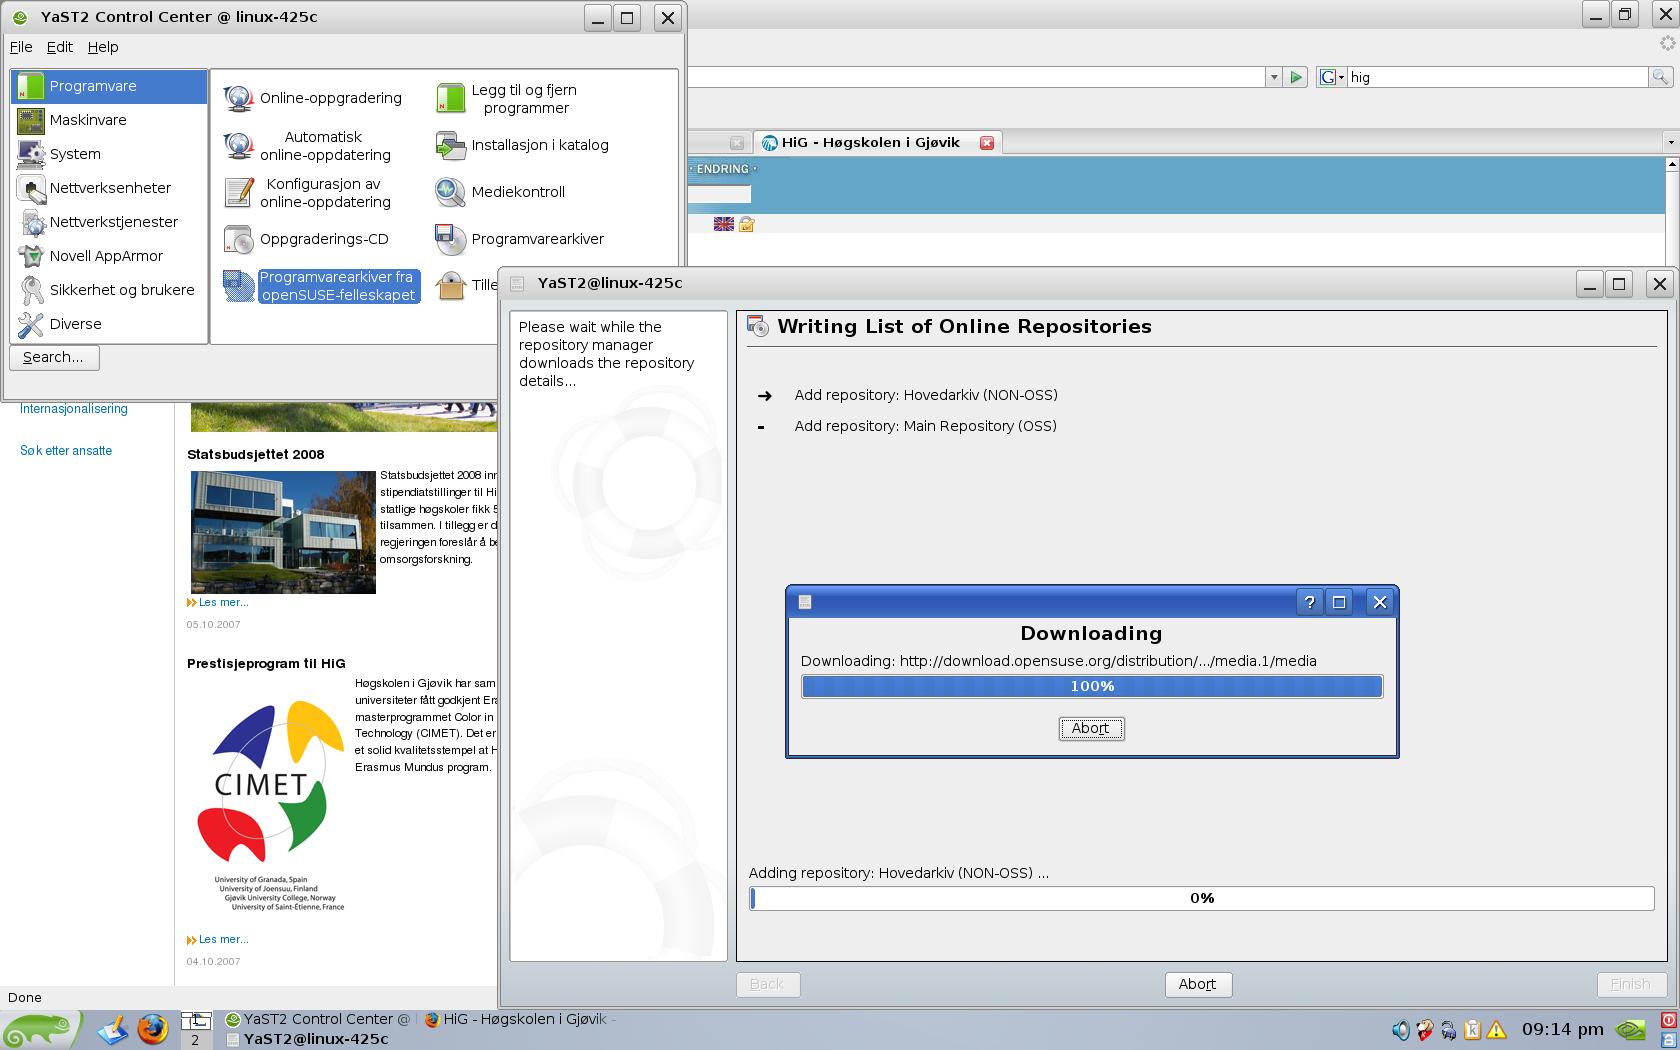The height and width of the screenshot is (1050, 1680).
Task: Click the greyed-out Finish button
Action: [x=1630, y=984]
